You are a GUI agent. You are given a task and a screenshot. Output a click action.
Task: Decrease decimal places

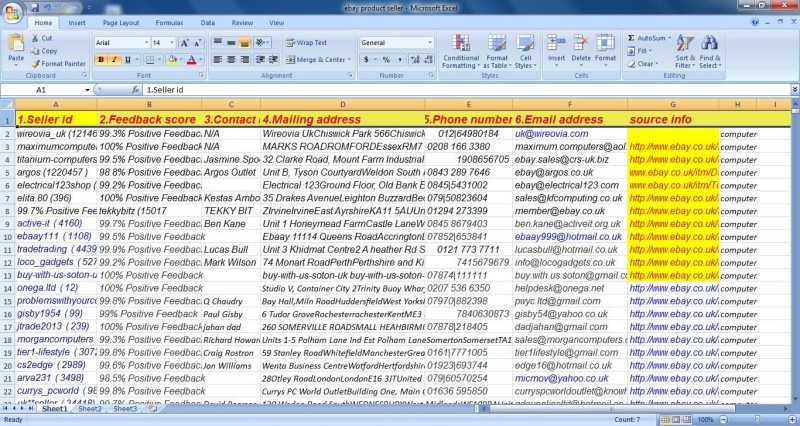[428, 60]
